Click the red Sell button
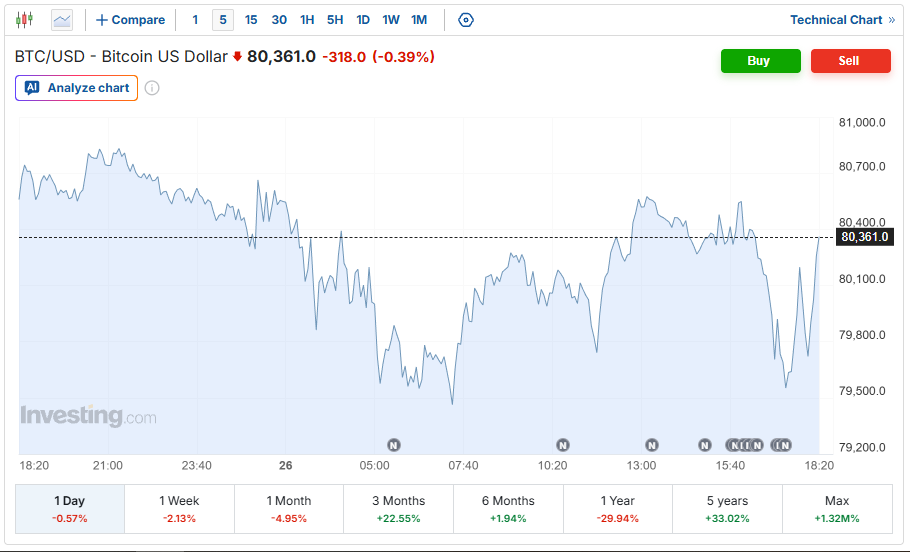This screenshot has height=552, width=910. click(850, 61)
